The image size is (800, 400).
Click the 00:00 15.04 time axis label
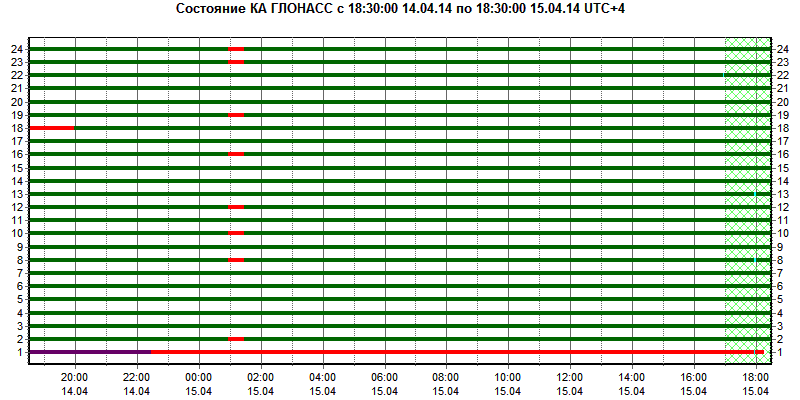(199, 382)
